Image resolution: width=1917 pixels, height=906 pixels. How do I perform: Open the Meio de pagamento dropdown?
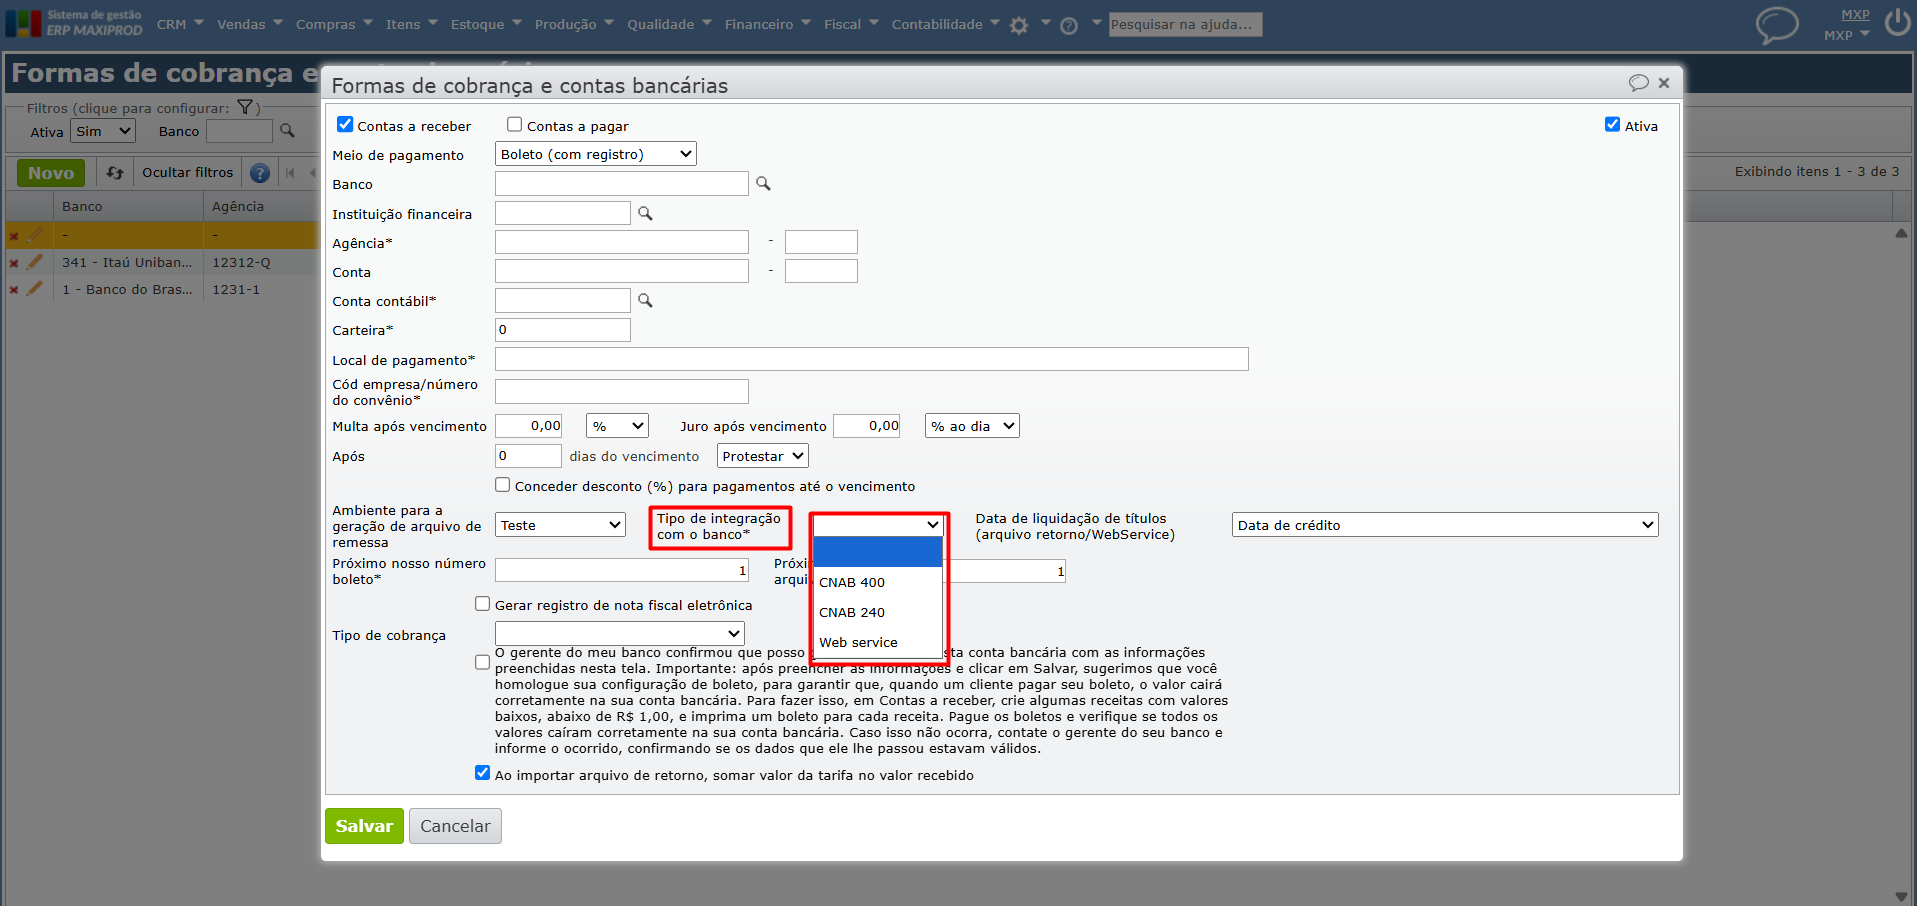tap(596, 154)
